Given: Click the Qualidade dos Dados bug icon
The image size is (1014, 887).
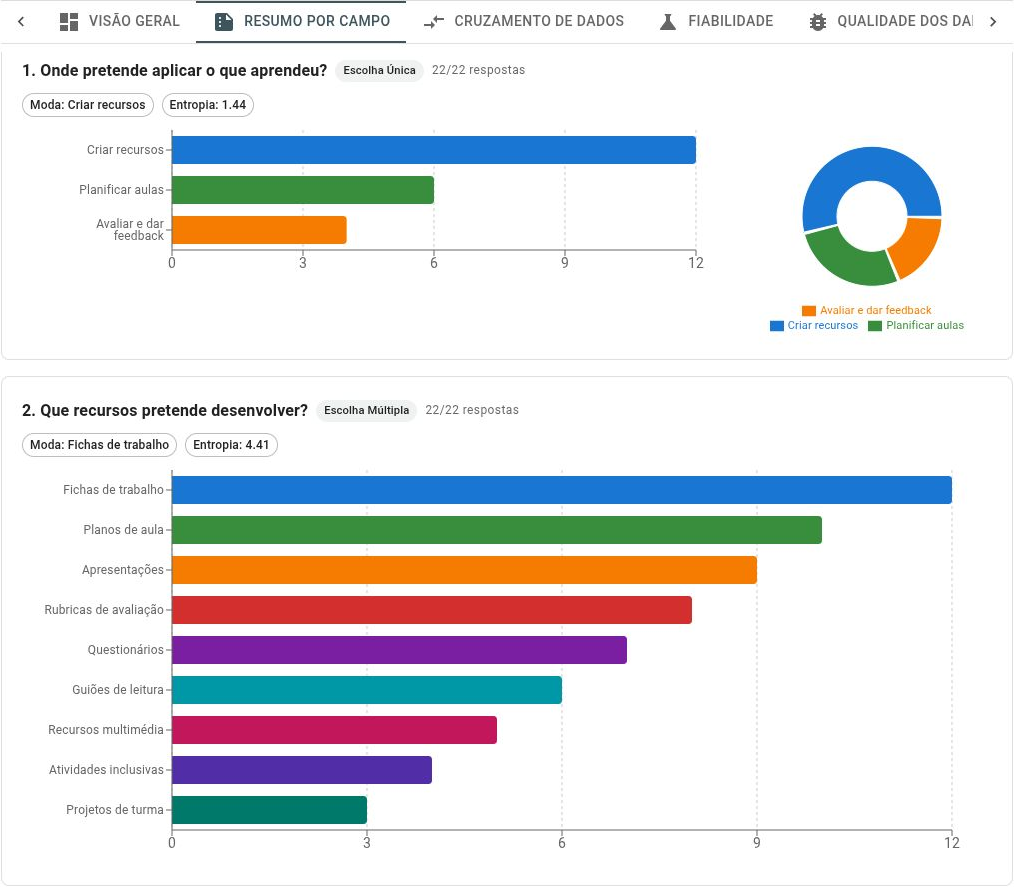Looking at the screenshot, I should tap(817, 21).
